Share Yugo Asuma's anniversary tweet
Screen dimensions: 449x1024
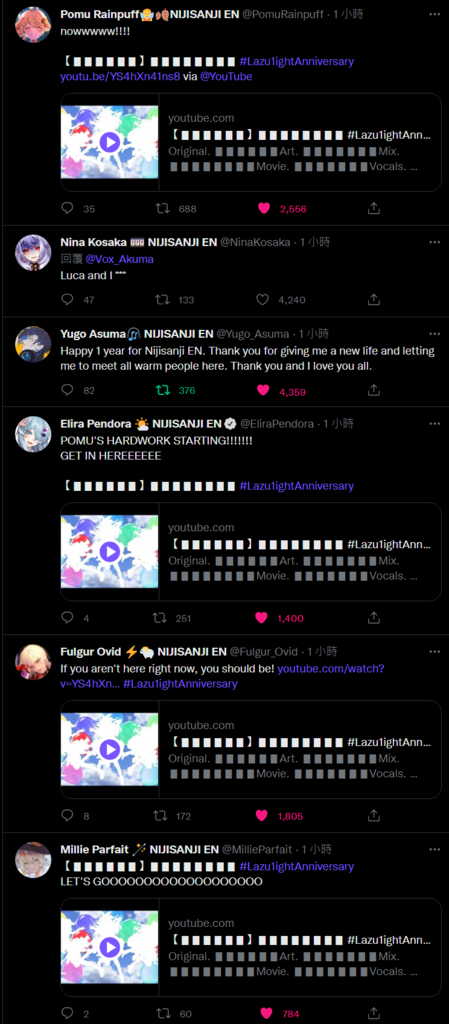point(373,390)
